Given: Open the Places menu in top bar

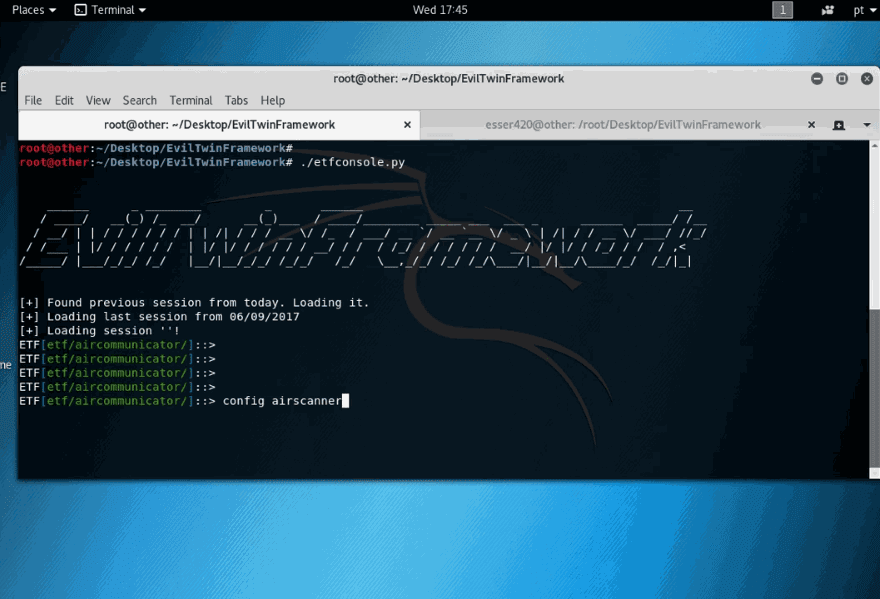Looking at the screenshot, I should tap(34, 10).
